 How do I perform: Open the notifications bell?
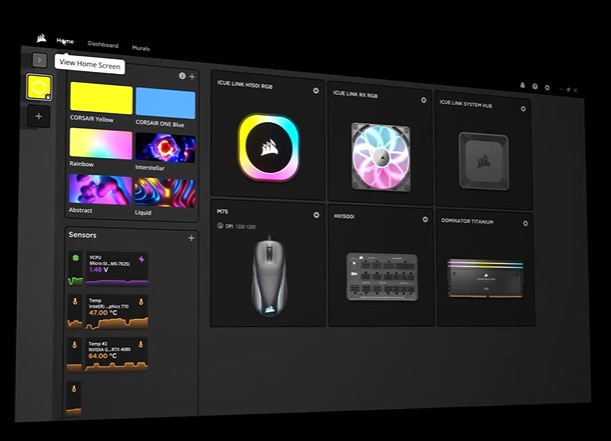point(523,85)
